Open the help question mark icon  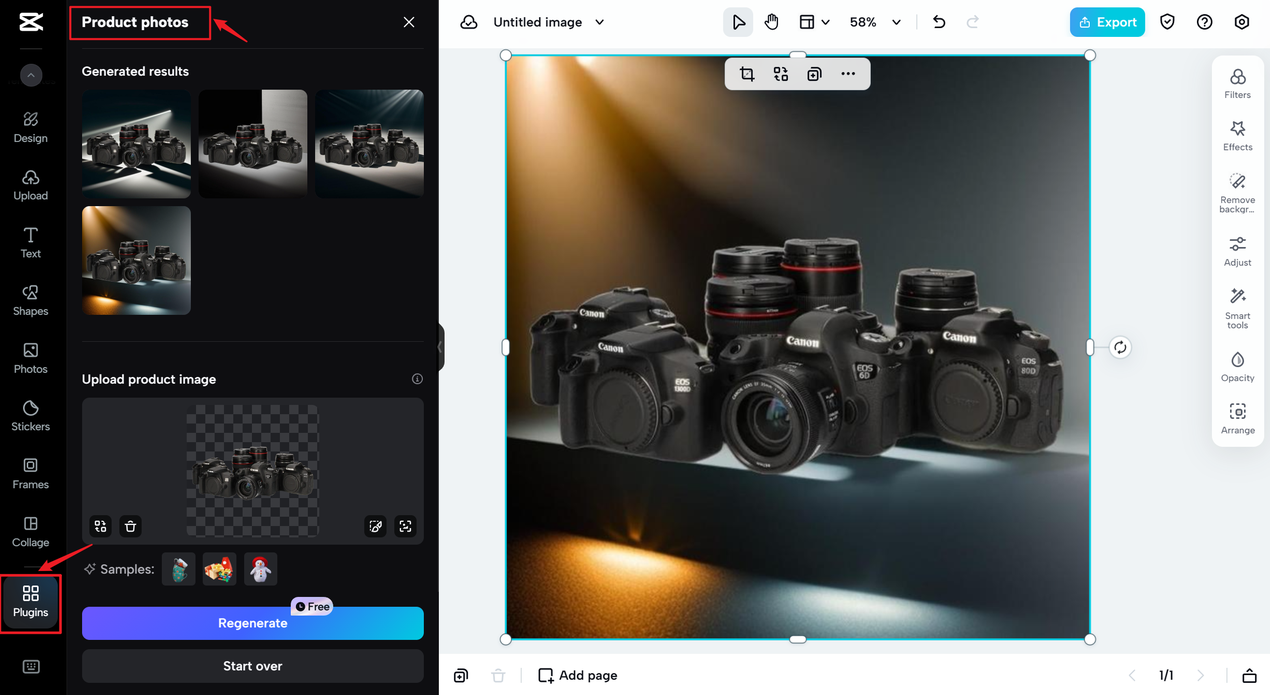pyautogui.click(x=1204, y=22)
